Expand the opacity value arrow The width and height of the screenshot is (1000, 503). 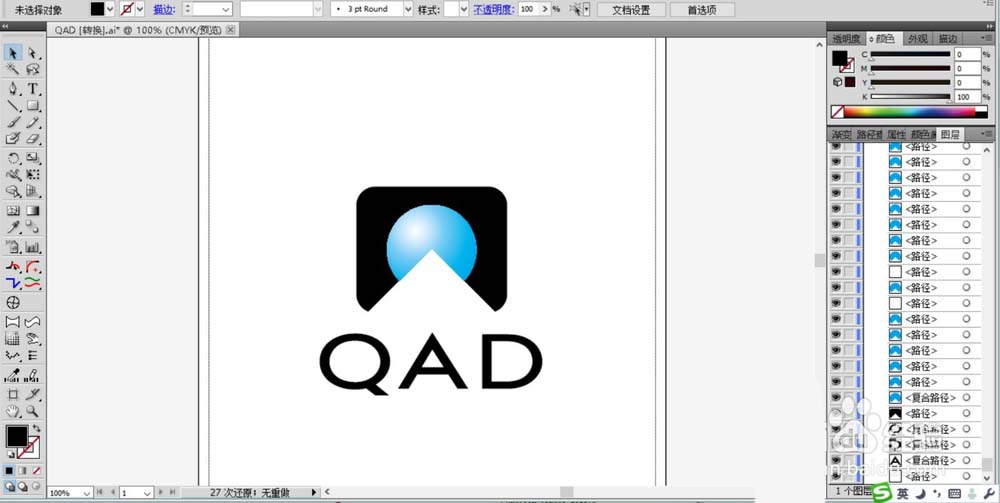(x=545, y=9)
